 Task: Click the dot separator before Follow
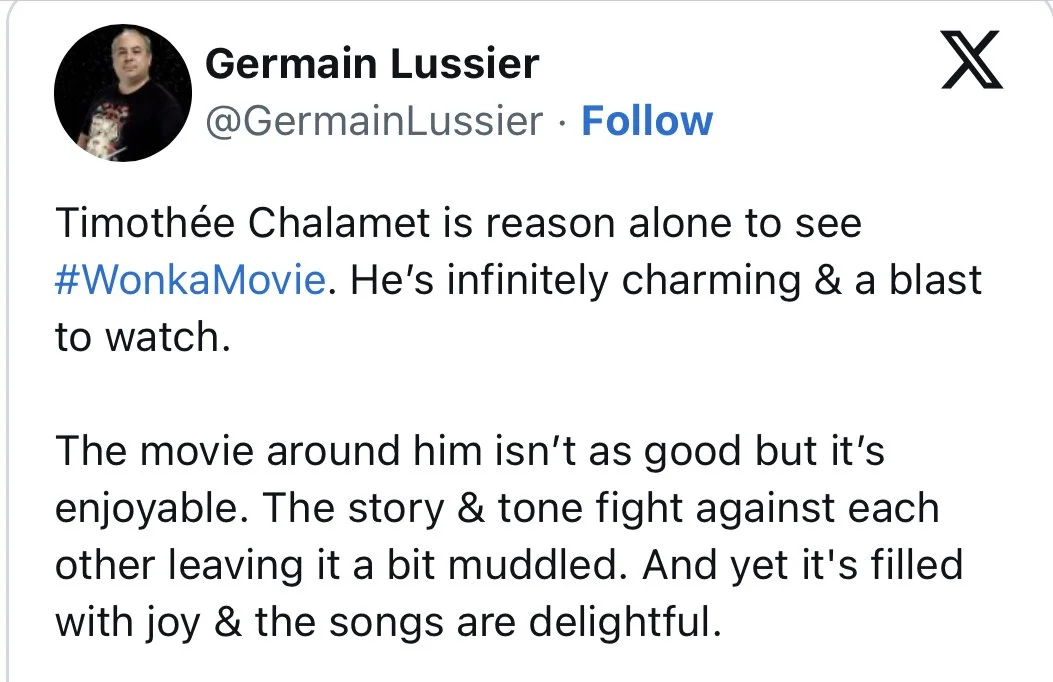[x=562, y=123]
